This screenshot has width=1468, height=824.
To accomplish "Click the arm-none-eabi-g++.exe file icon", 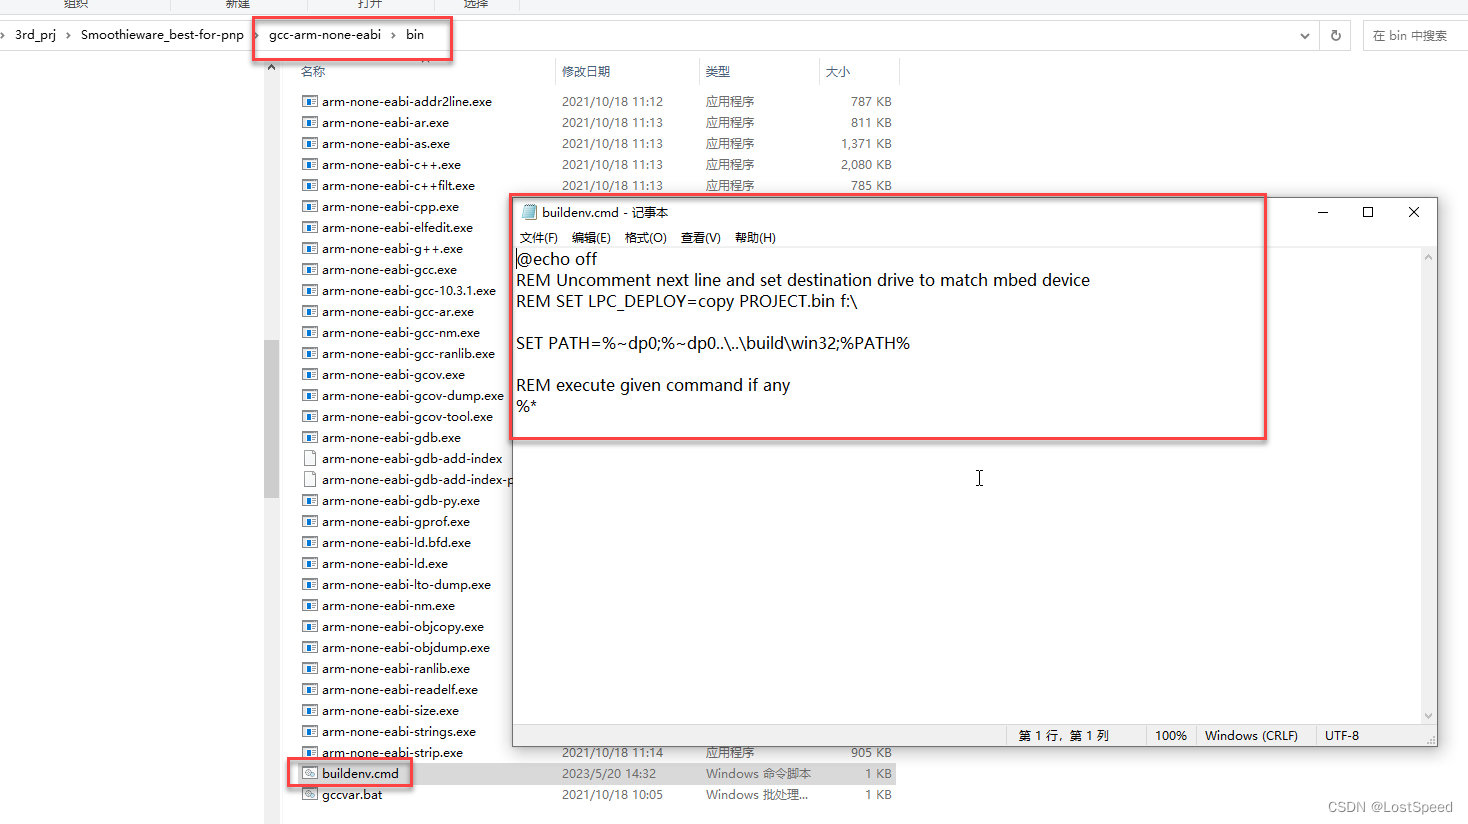I will [x=310, y=248].
